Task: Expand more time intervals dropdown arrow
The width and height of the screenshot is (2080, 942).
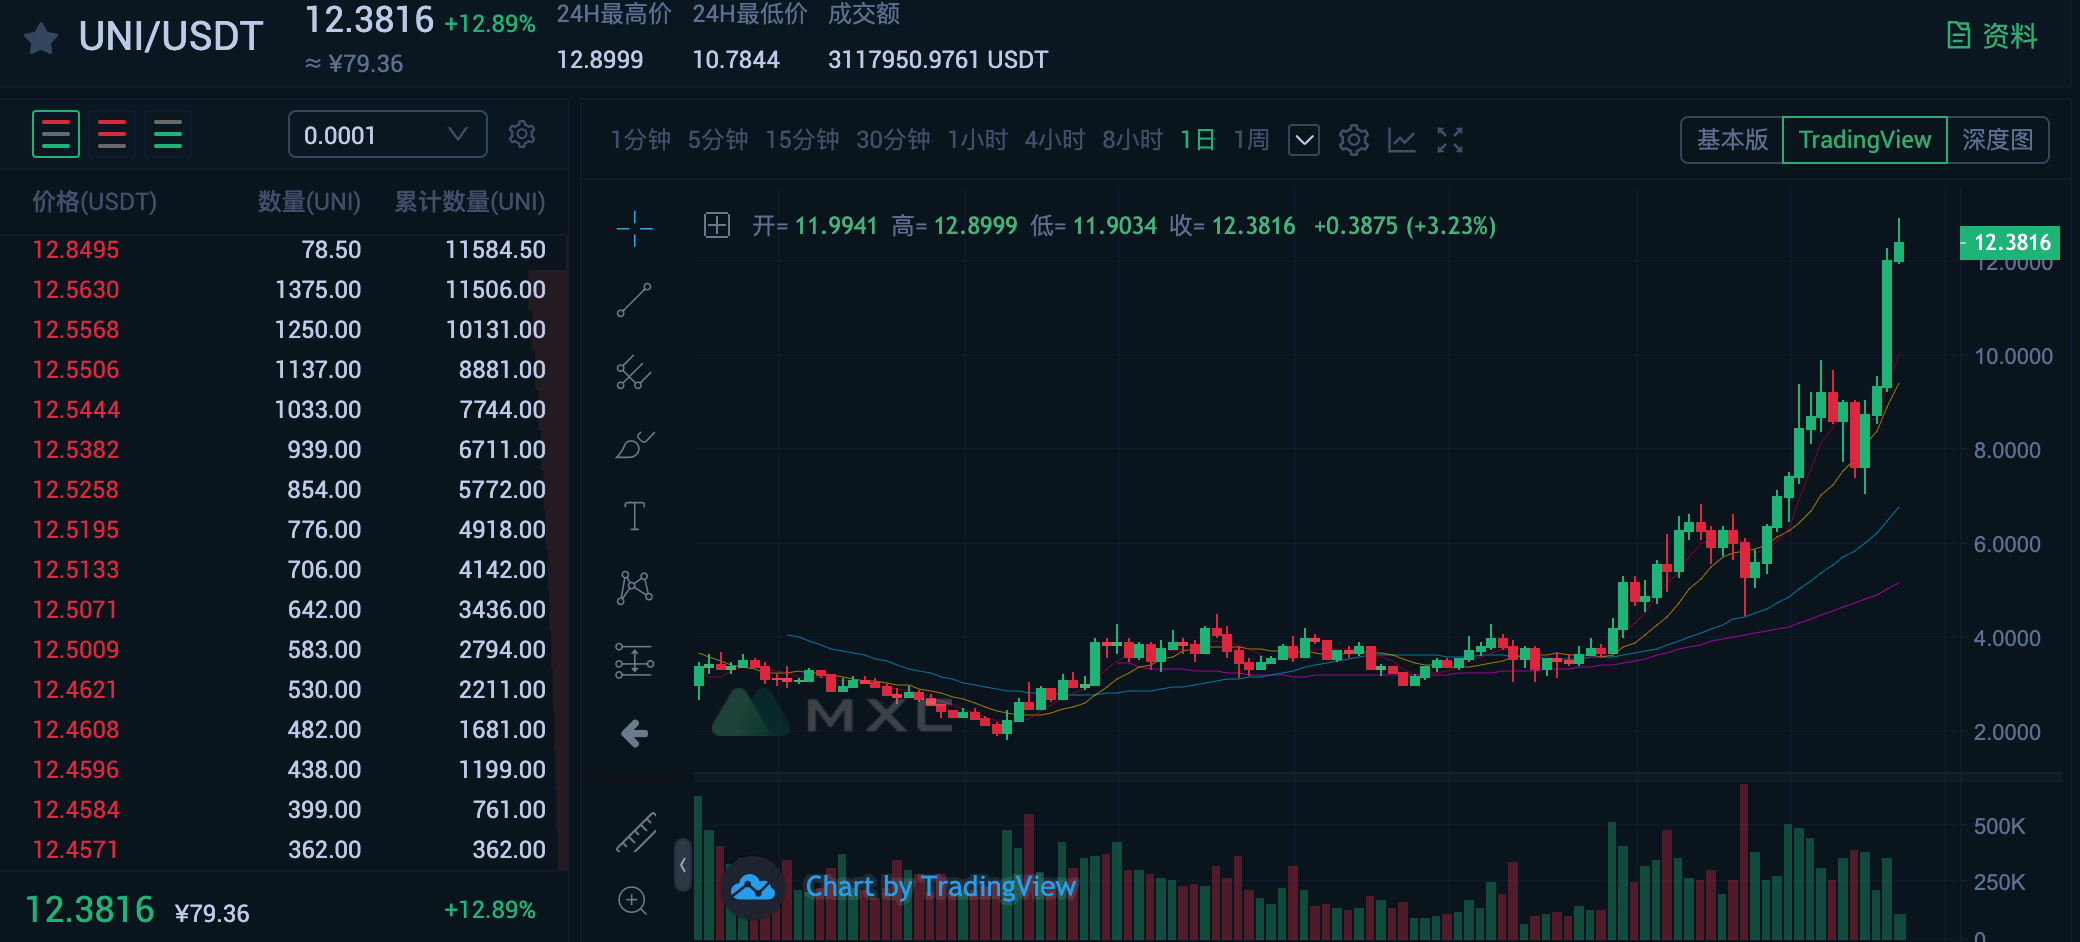Action: point(1304,140)
